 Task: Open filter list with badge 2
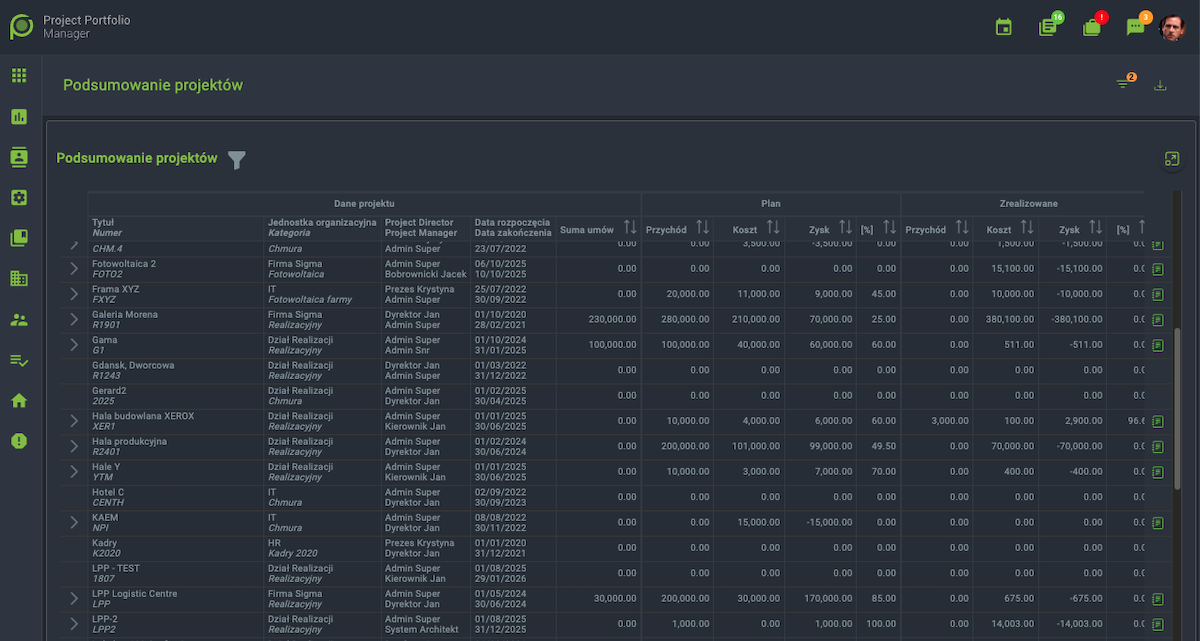pyautogui.click(x=1124, y=84)
